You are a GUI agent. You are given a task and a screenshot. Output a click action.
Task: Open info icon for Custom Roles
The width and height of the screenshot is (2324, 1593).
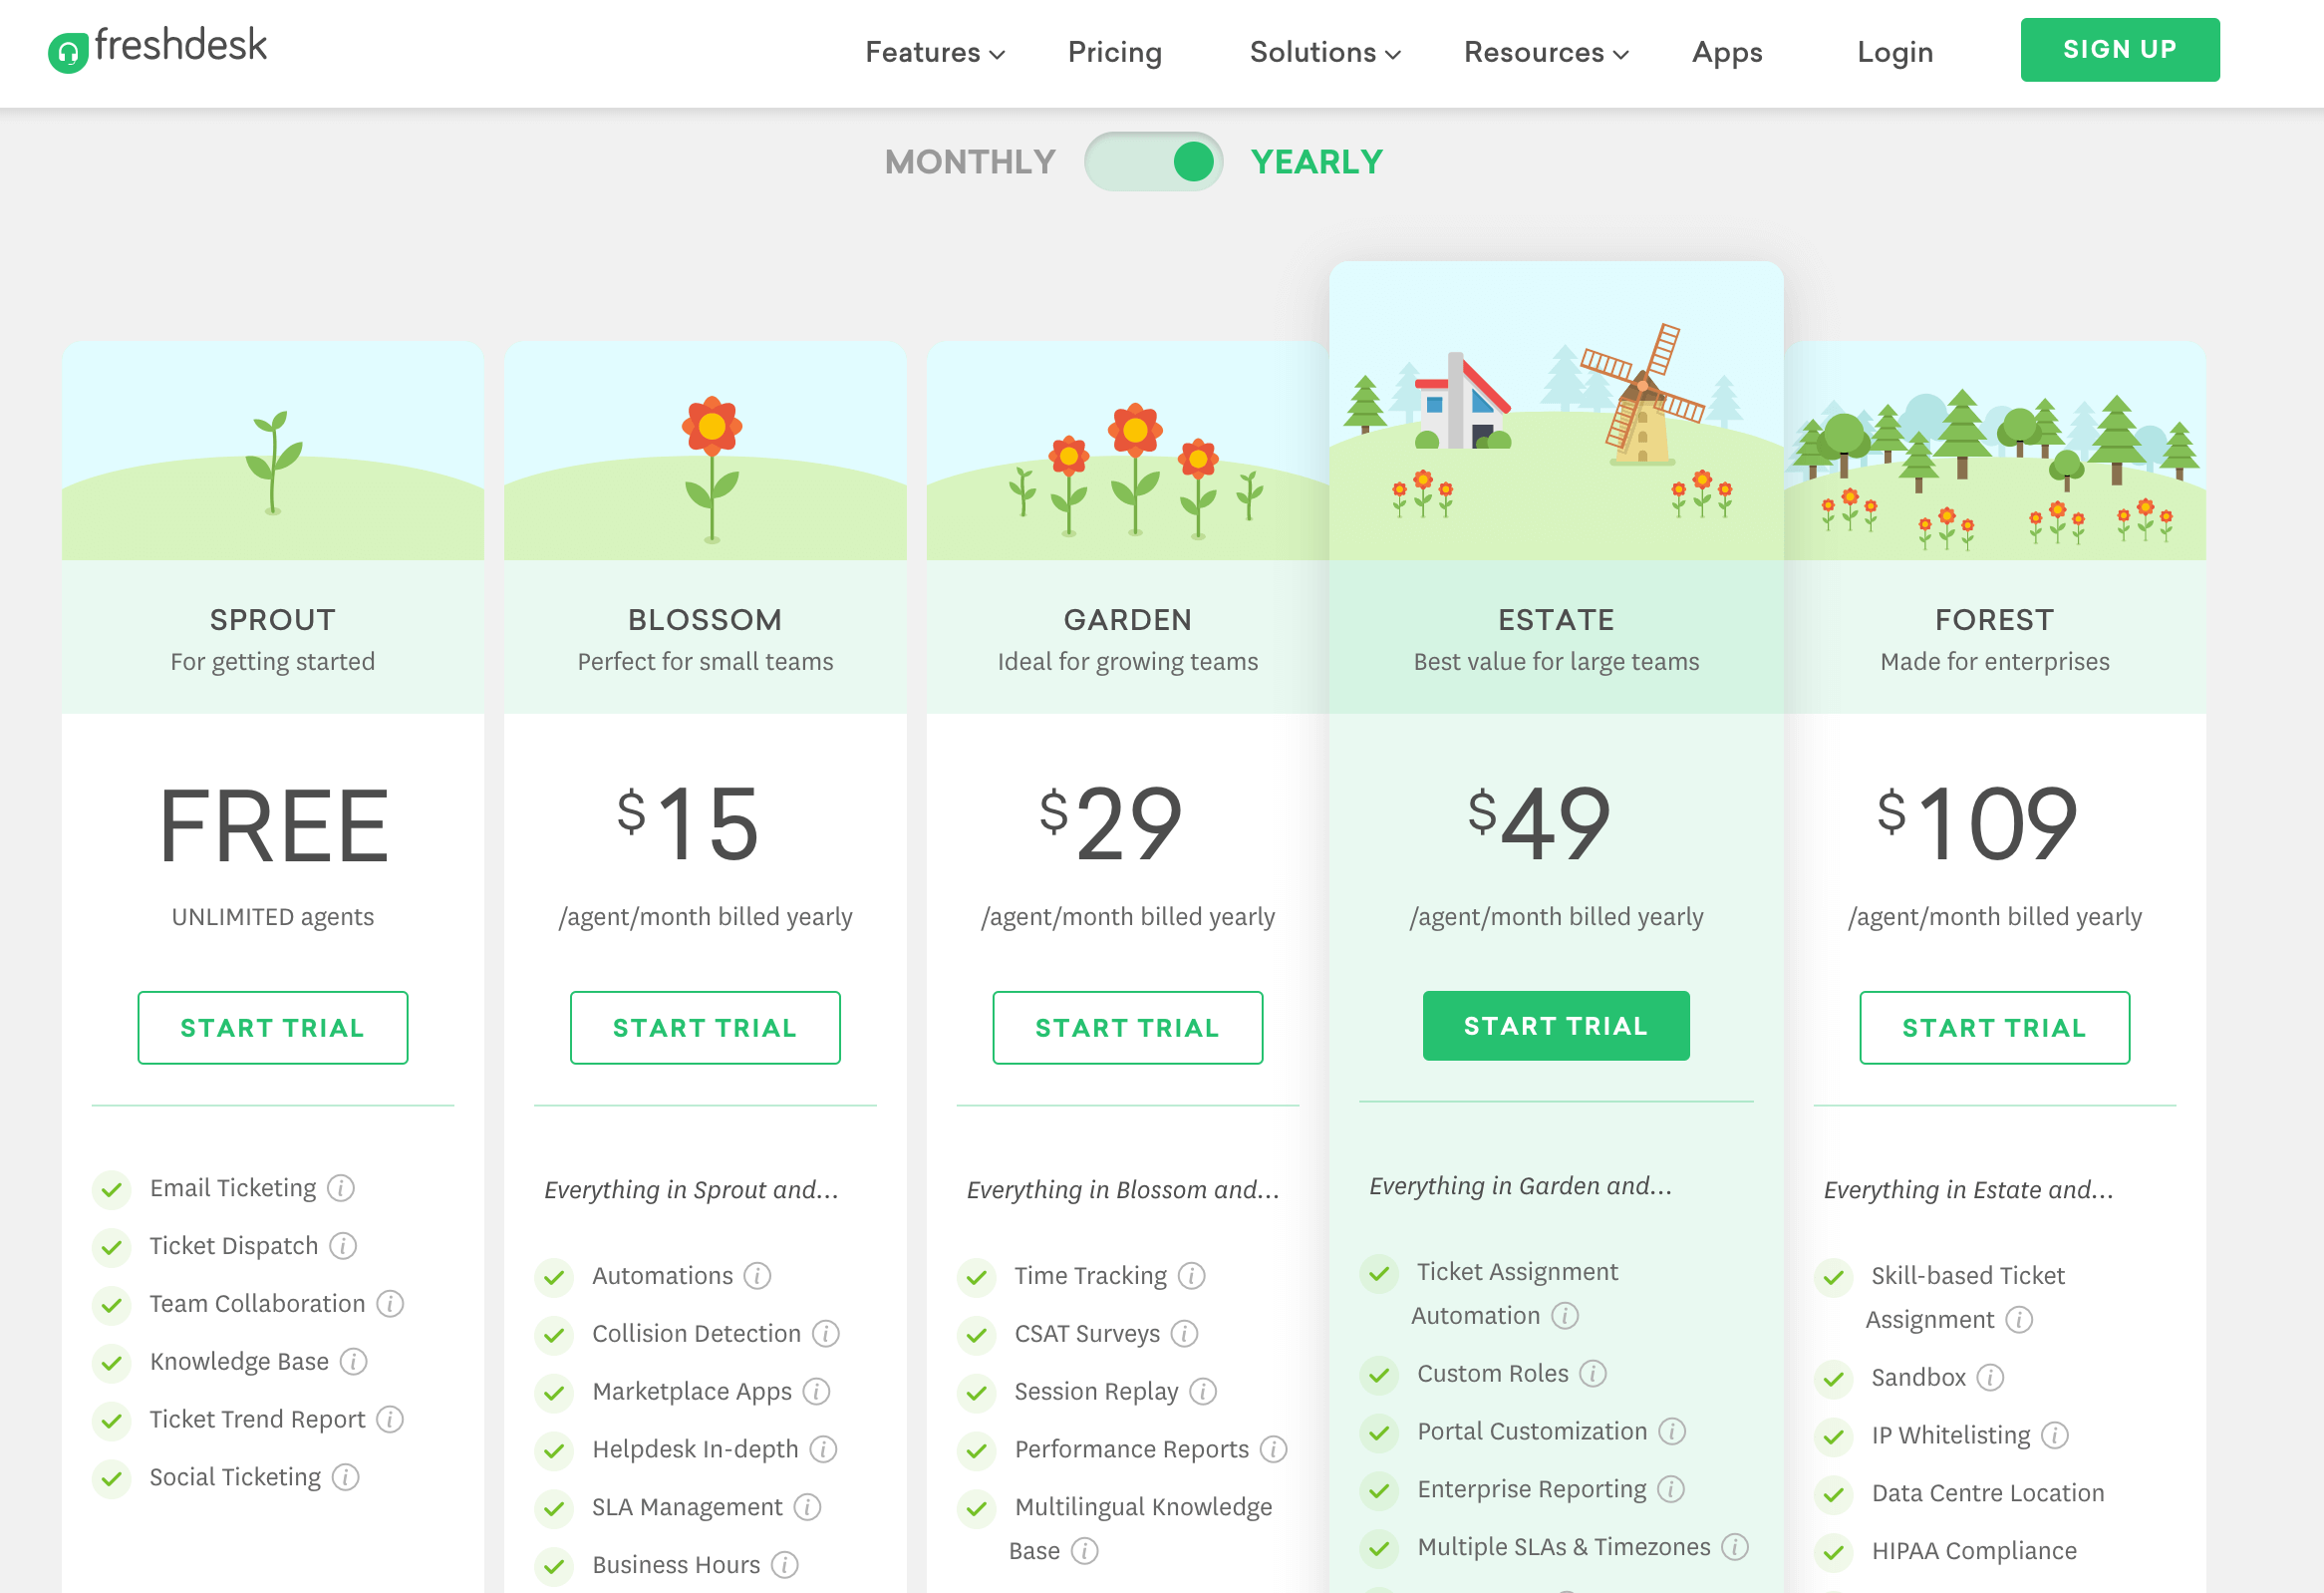tap(1594, 1374)
